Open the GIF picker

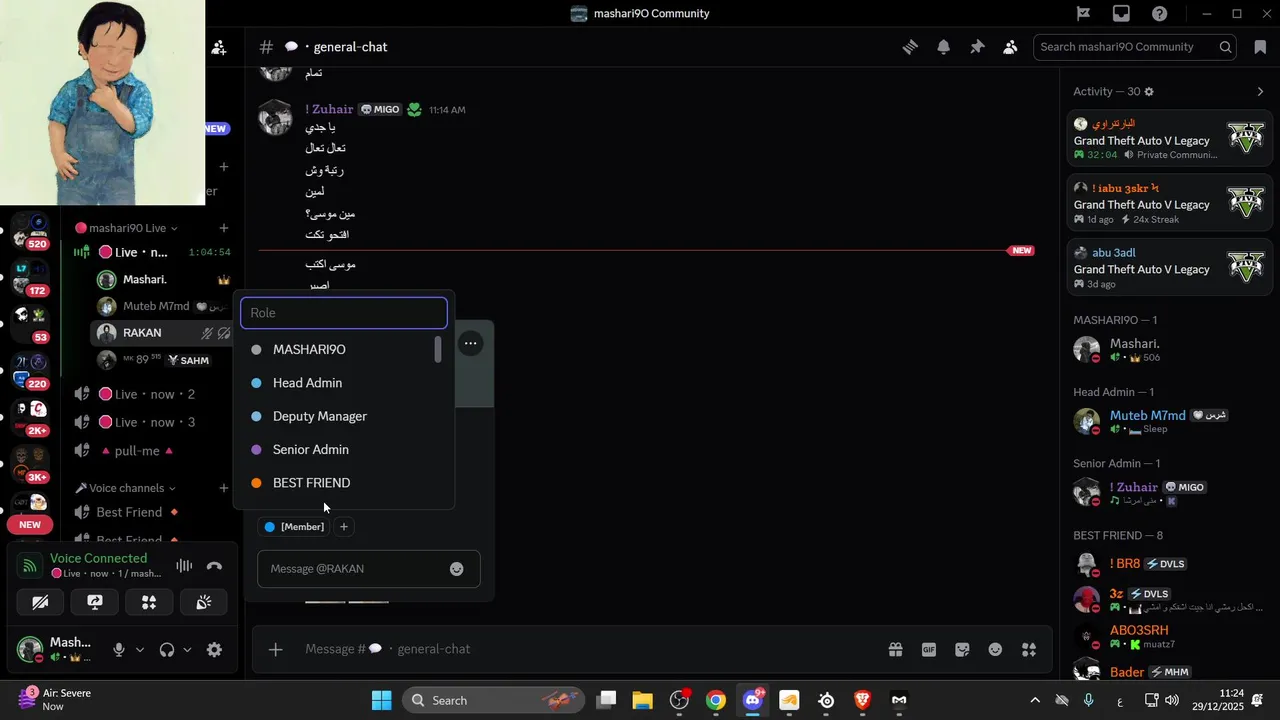point(929,649)
